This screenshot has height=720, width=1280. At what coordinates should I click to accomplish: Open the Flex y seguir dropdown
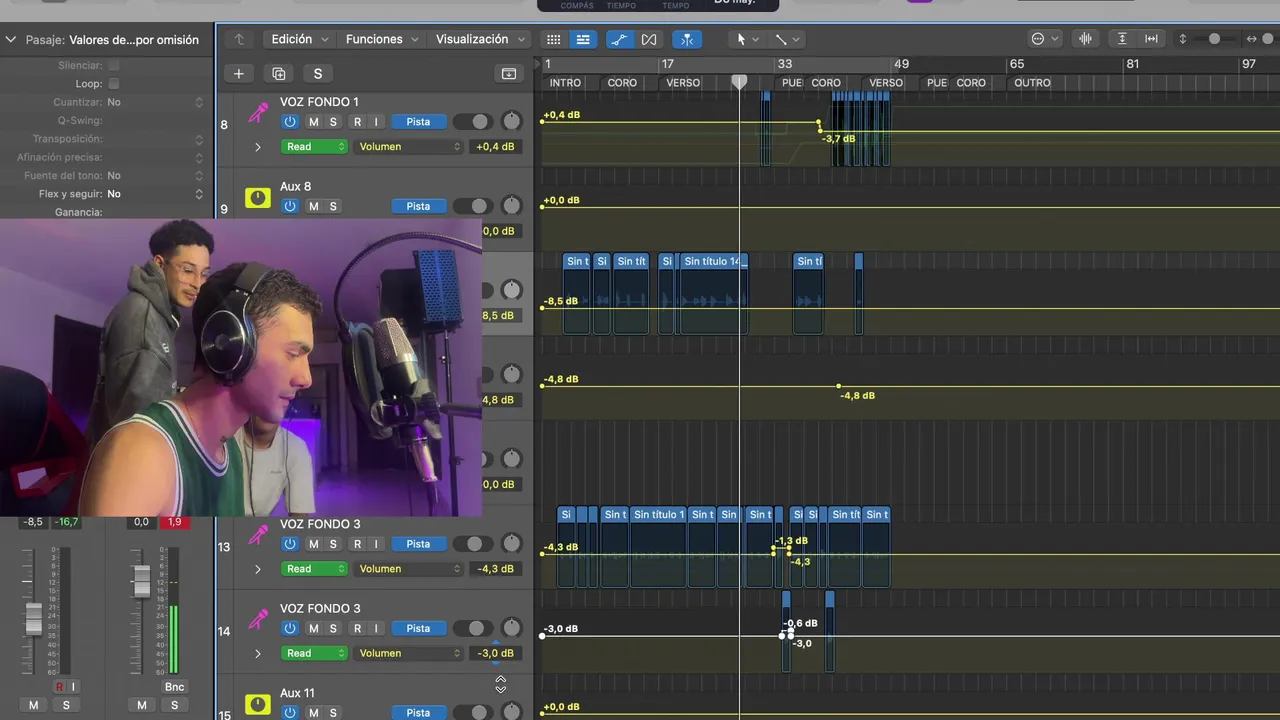click(x=155, y=194)
